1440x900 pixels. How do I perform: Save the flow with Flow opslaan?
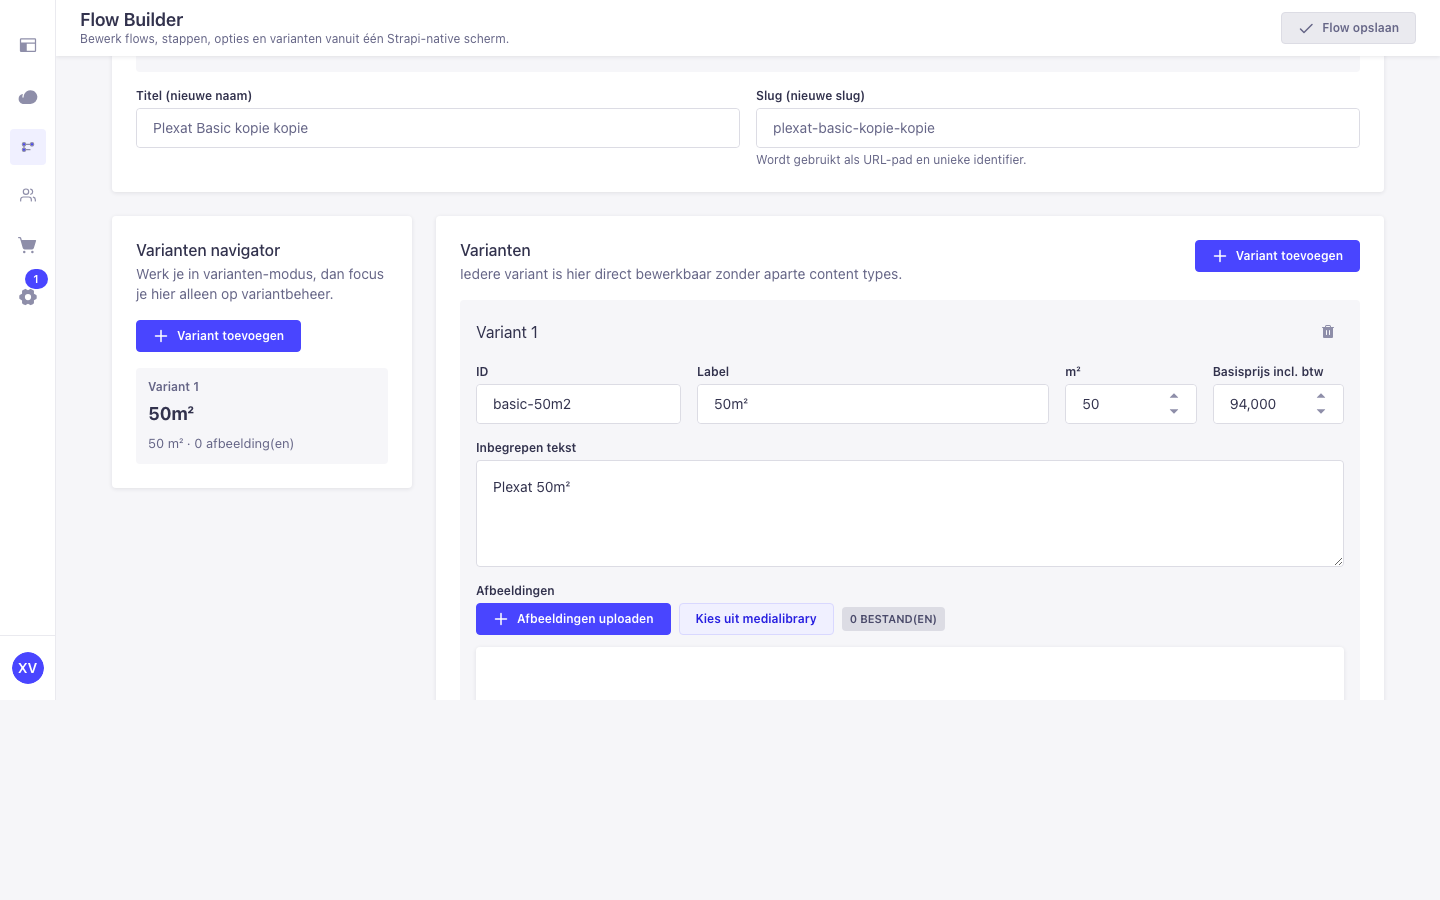pos(1348,28)
